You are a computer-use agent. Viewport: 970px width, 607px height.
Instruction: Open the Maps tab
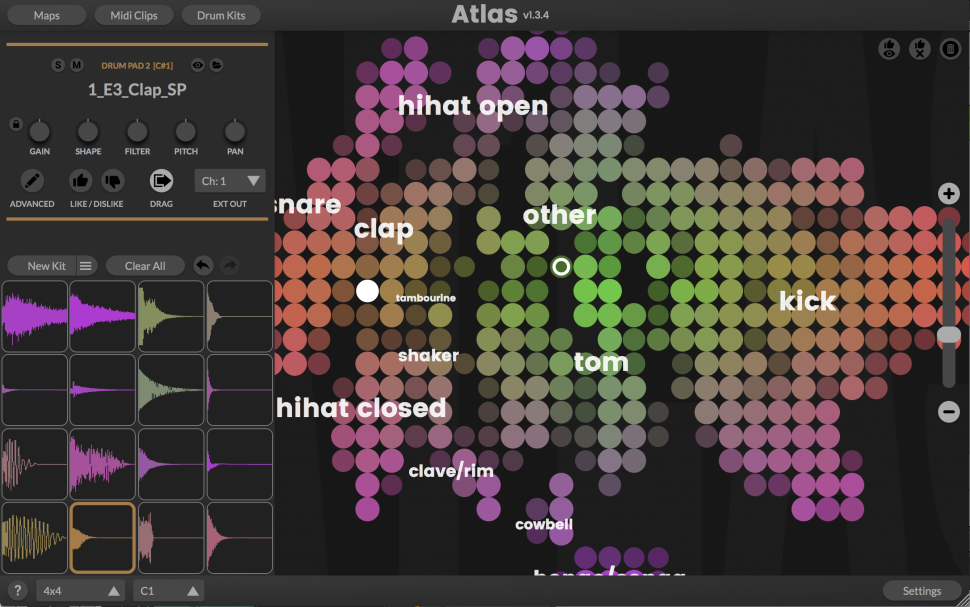coord(46,15)
